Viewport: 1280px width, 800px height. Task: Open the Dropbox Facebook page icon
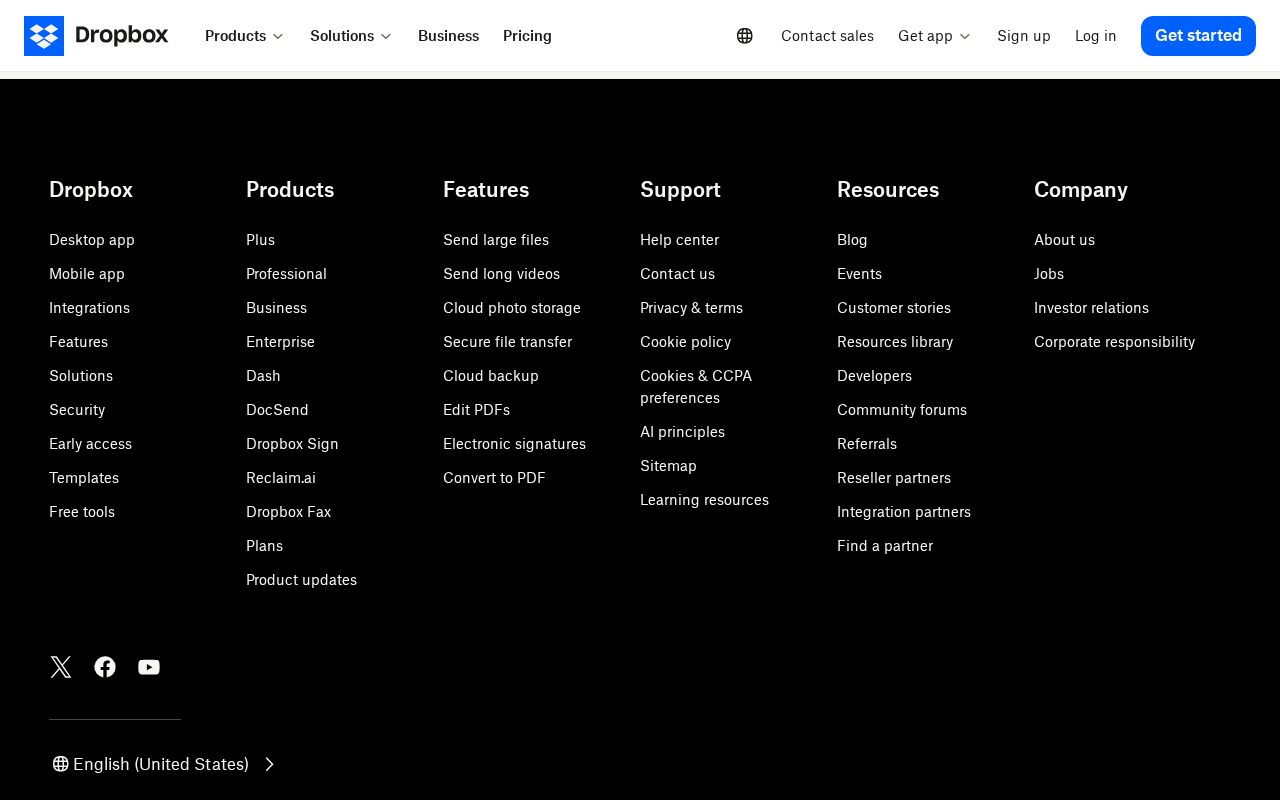105,667
